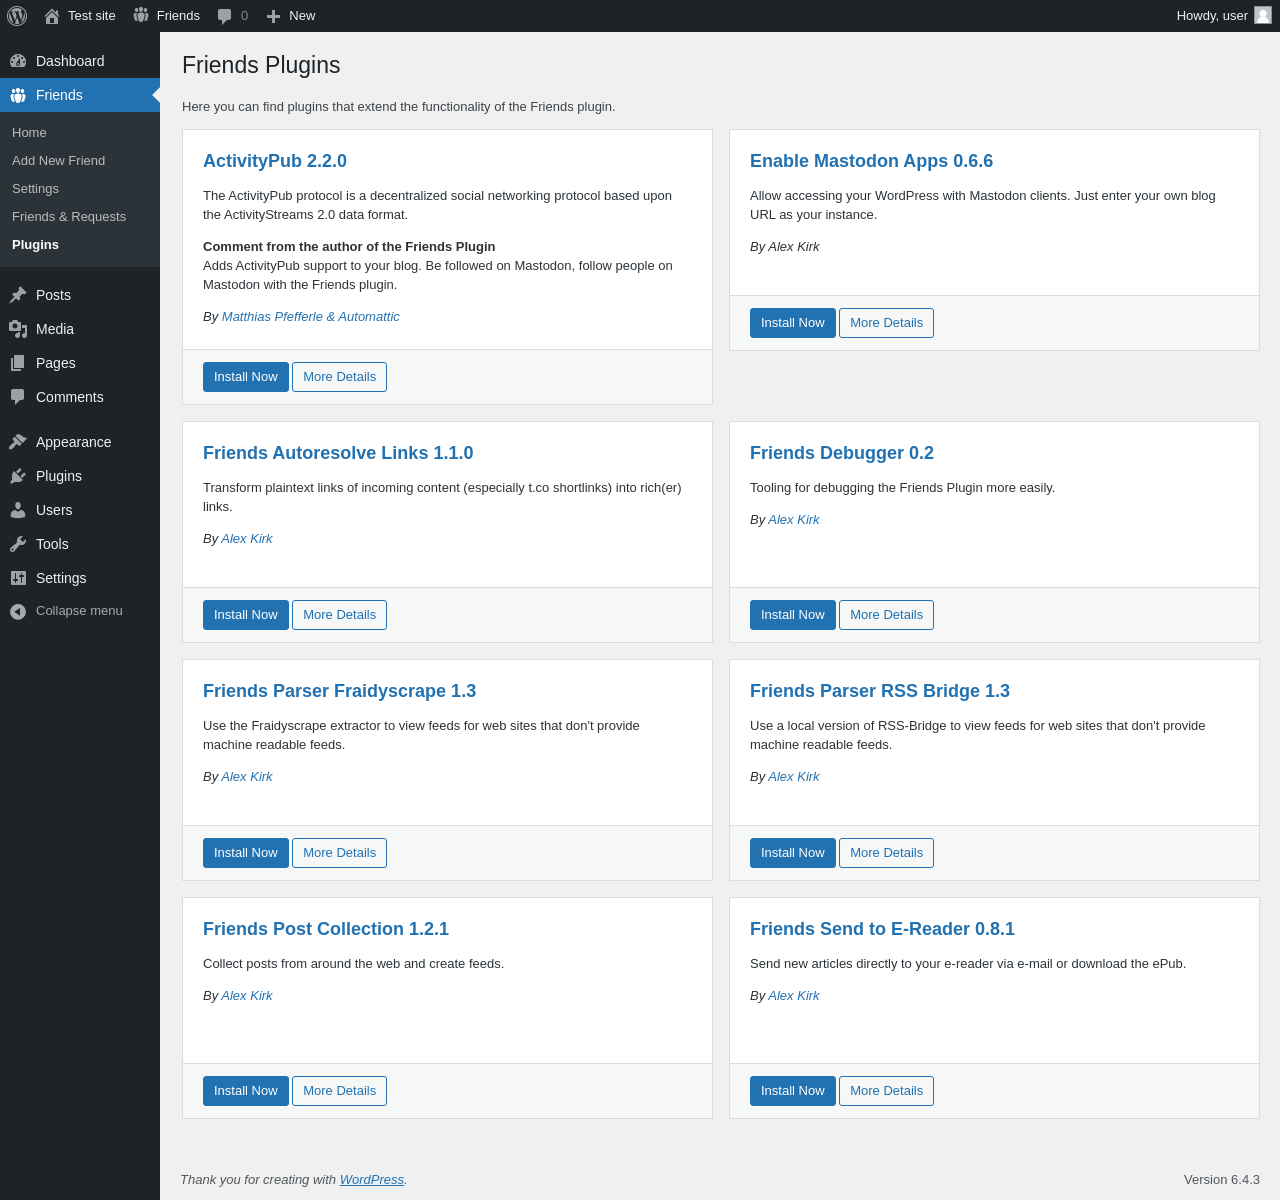View More Details for Friends Parser Fraidyscrape
This screenshot has height=1200, width=1280.
click(x=339, y=853)
